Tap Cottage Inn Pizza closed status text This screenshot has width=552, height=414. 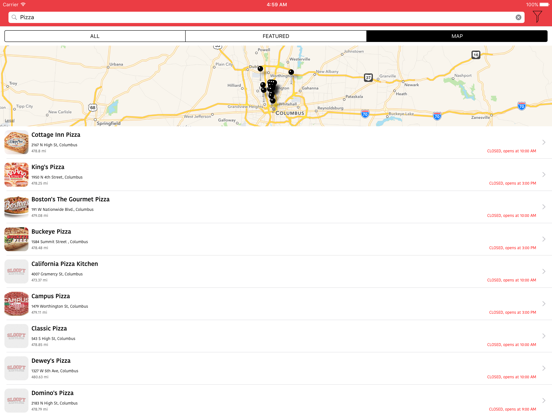[512, 151]
